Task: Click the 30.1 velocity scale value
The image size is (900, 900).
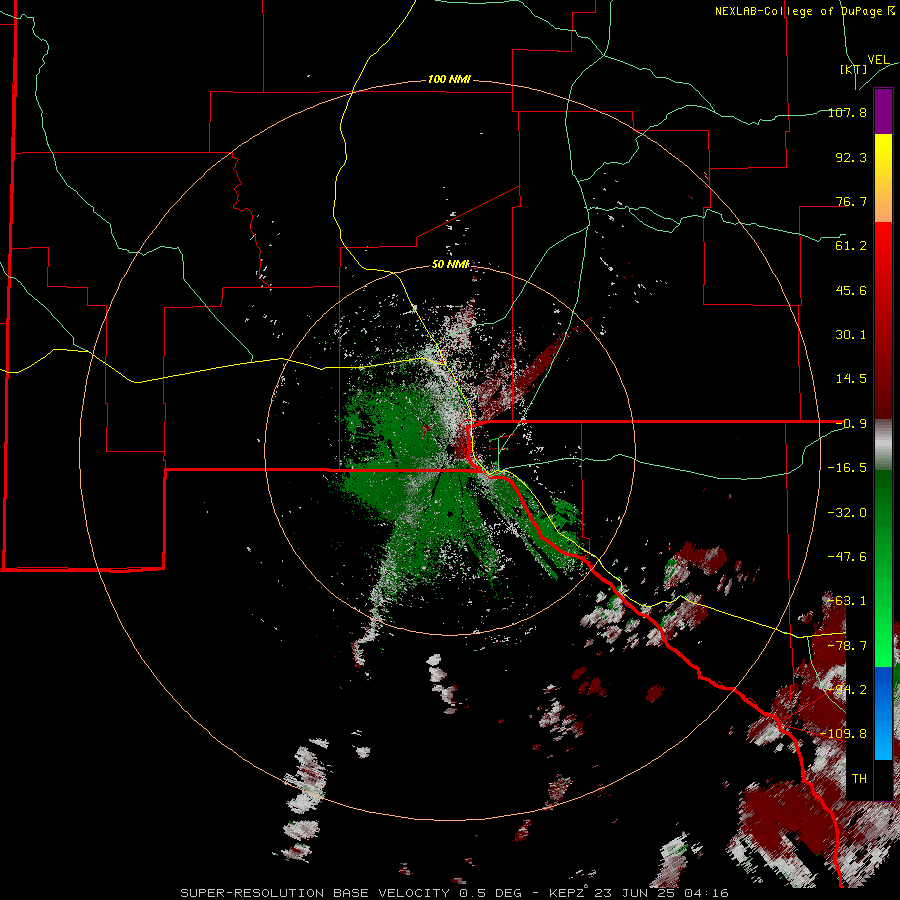Action: tap(851, 335)
